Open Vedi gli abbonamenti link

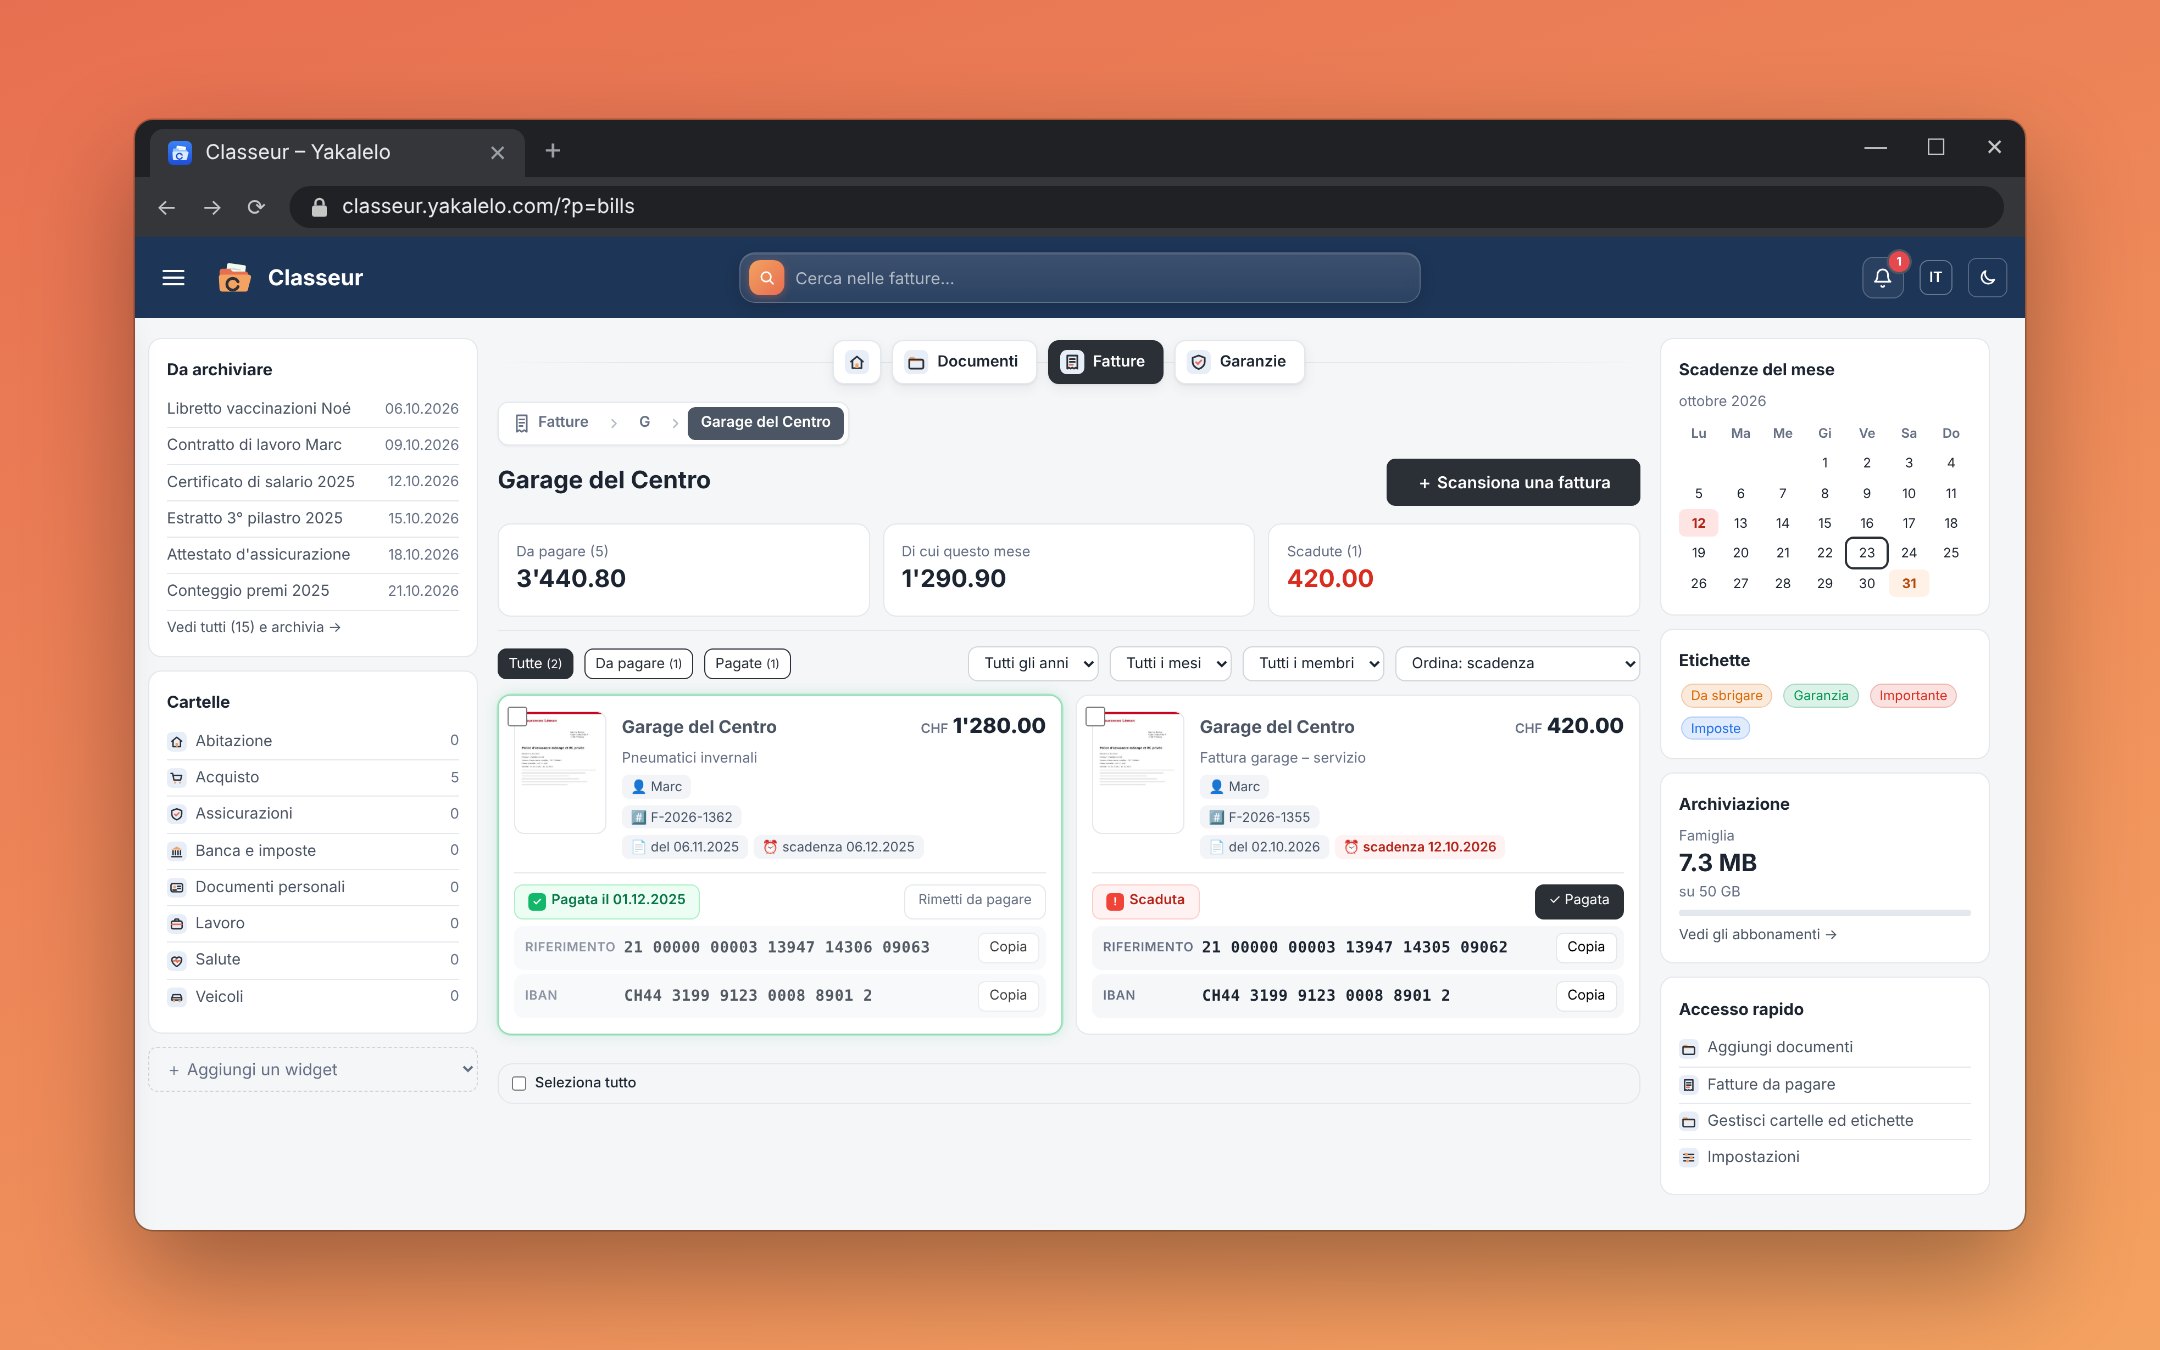tap(1757, 934)
